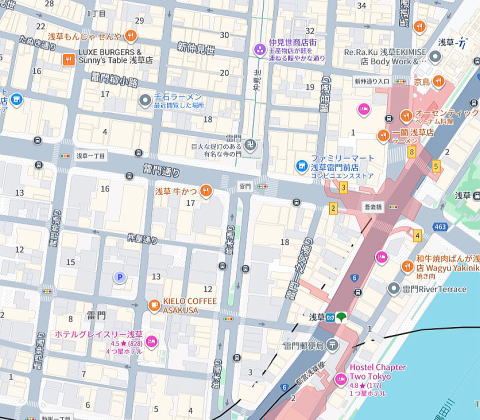480x420 pixels.
Task: Select the ホテルグレイスリー浅草 hotel pin
Action: [151, 342]
